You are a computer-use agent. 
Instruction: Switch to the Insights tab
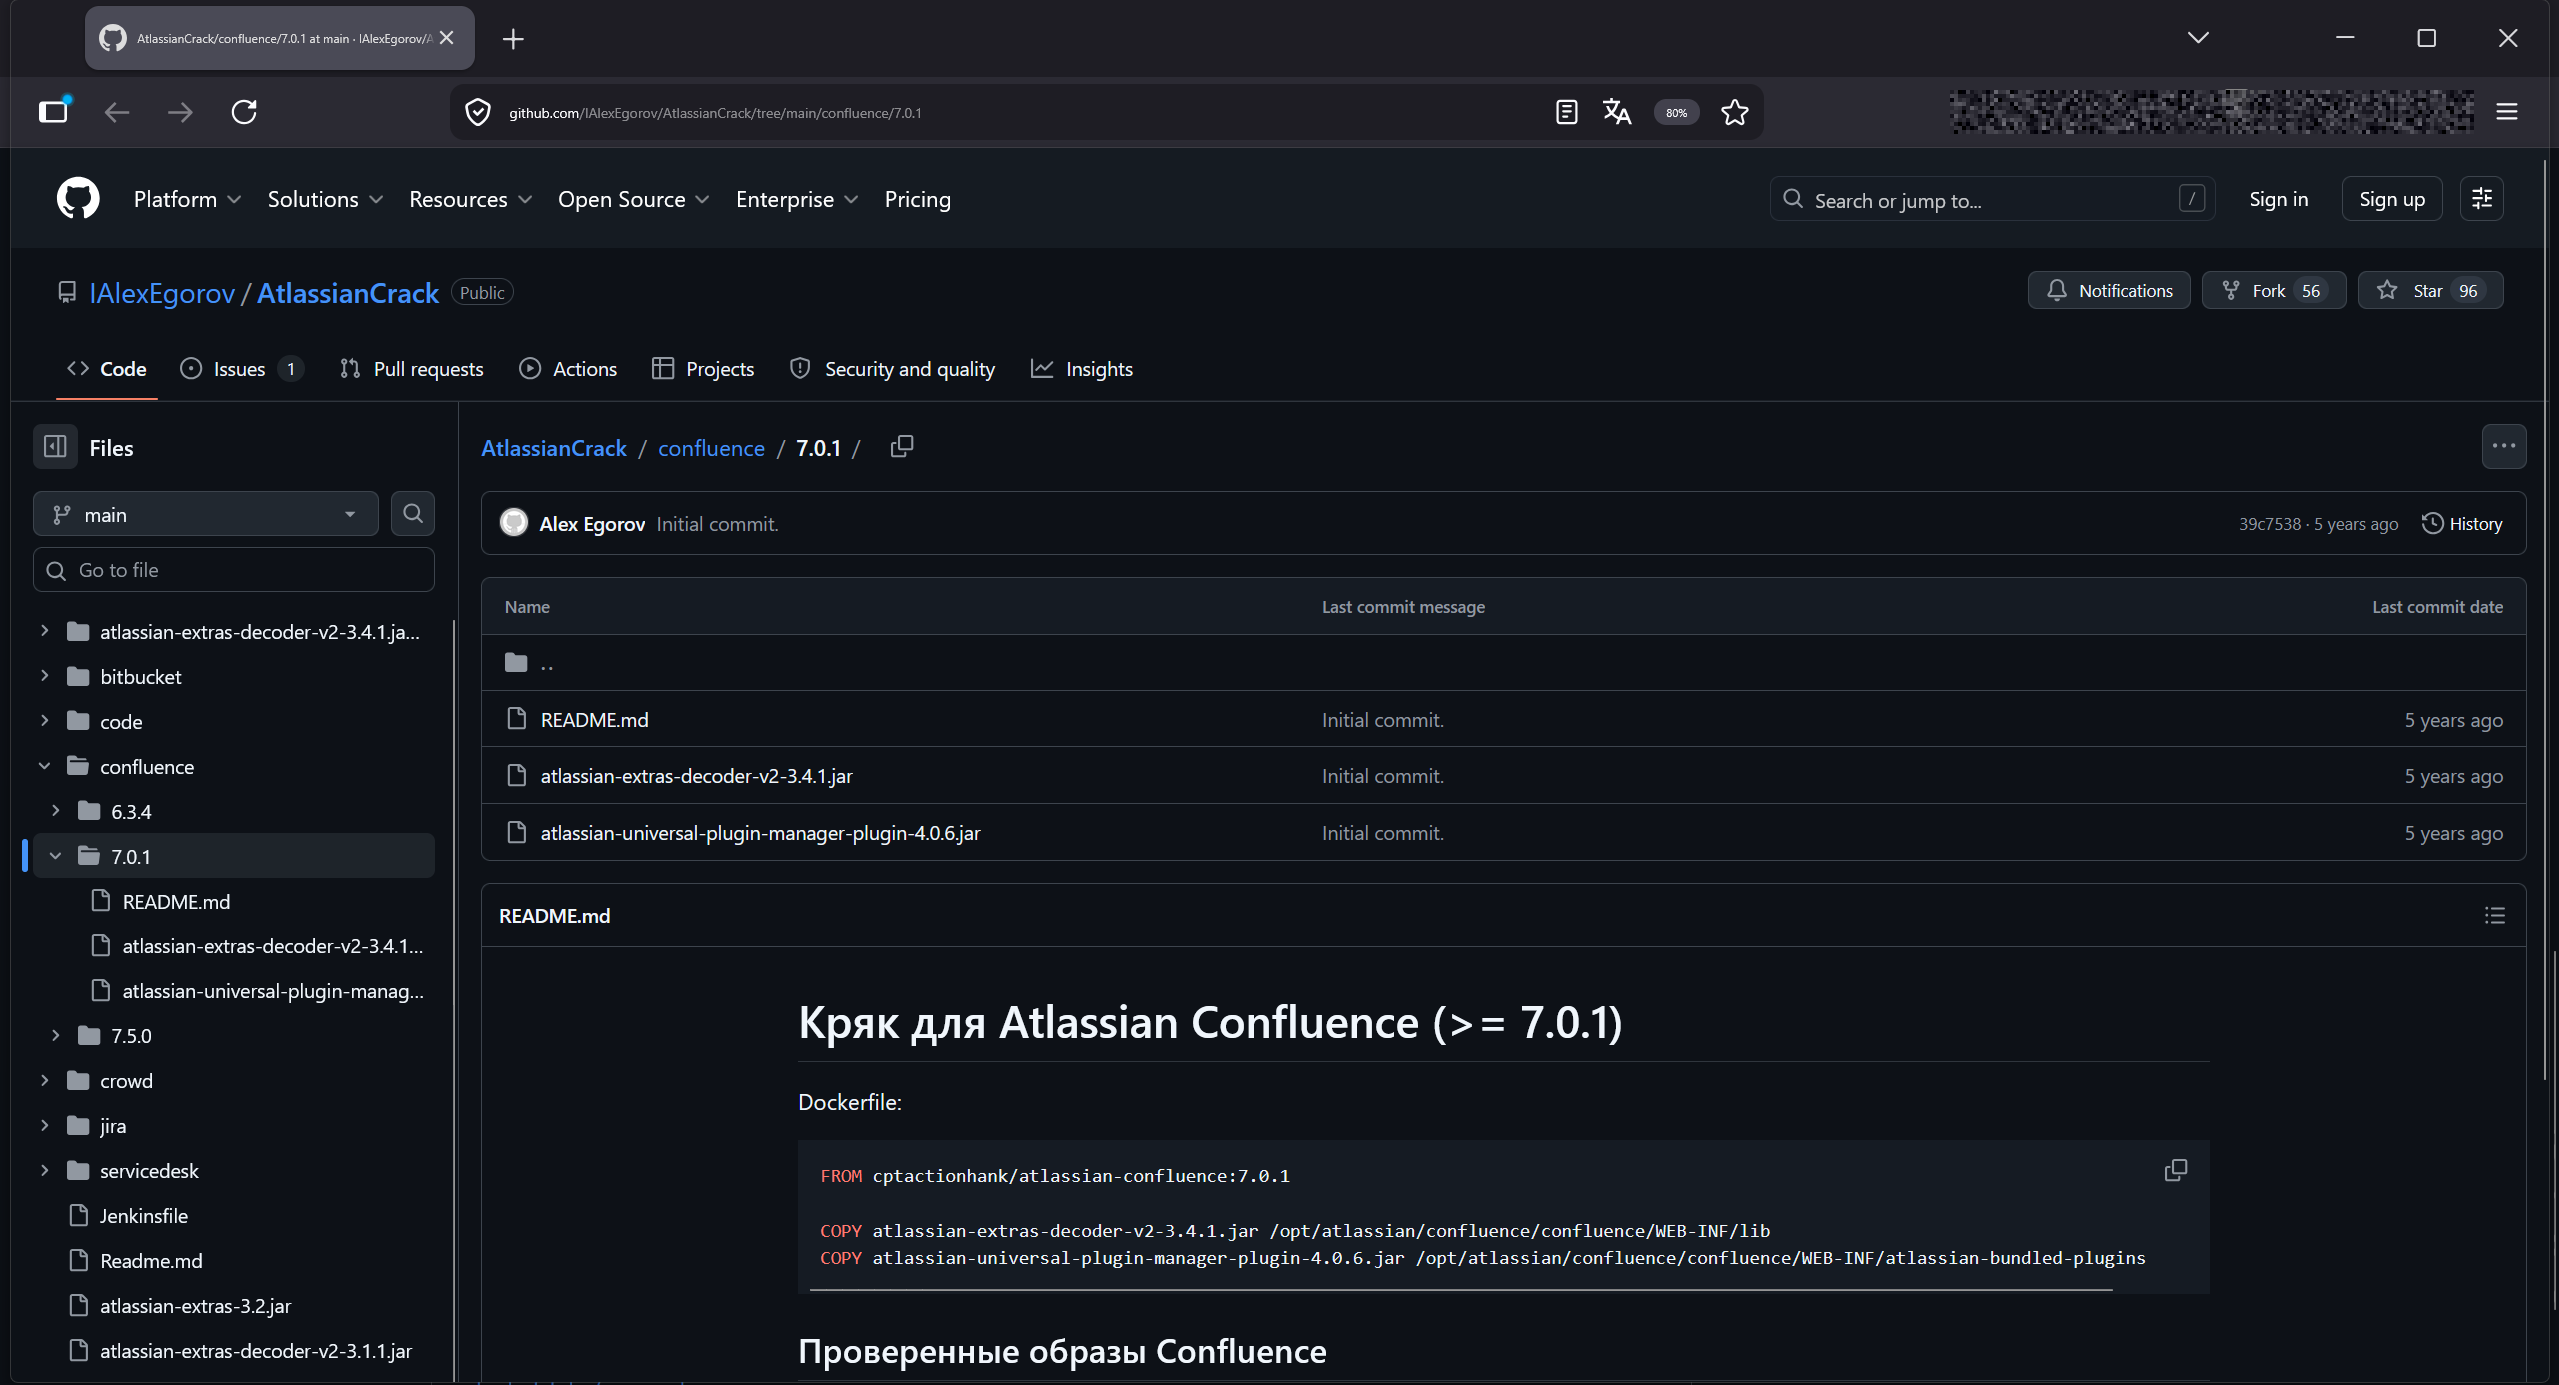point(1082,369)
